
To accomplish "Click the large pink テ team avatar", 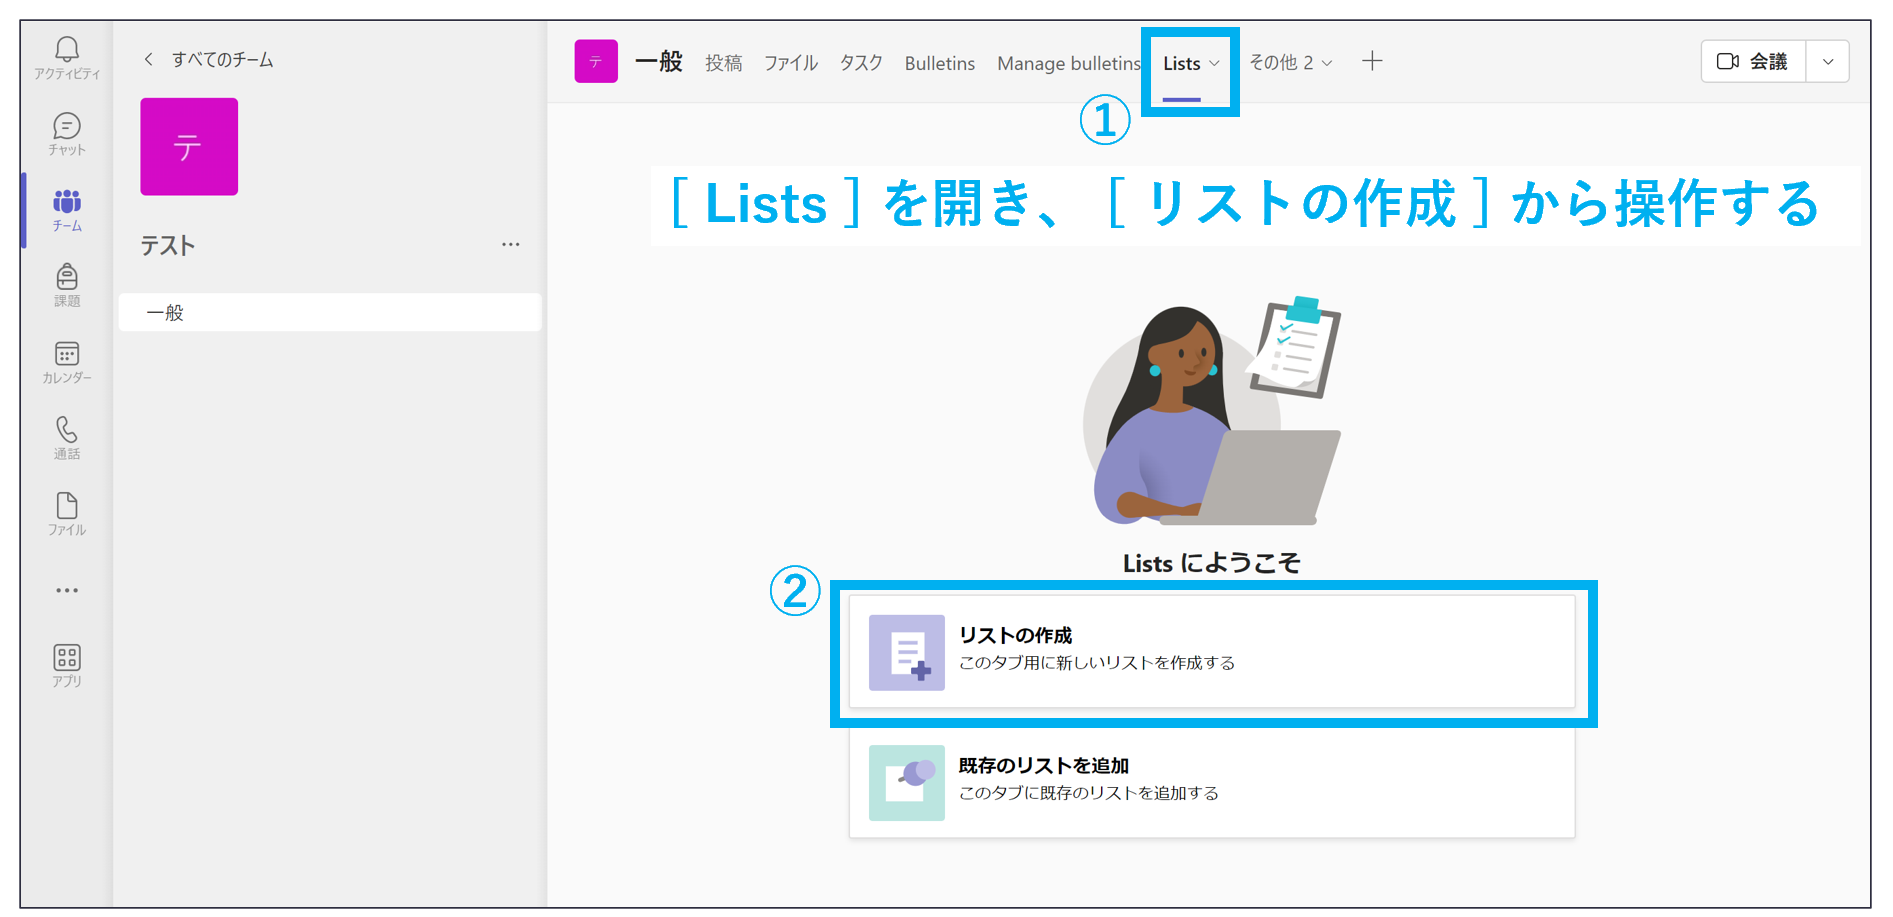I will click(x=189, y=146).
